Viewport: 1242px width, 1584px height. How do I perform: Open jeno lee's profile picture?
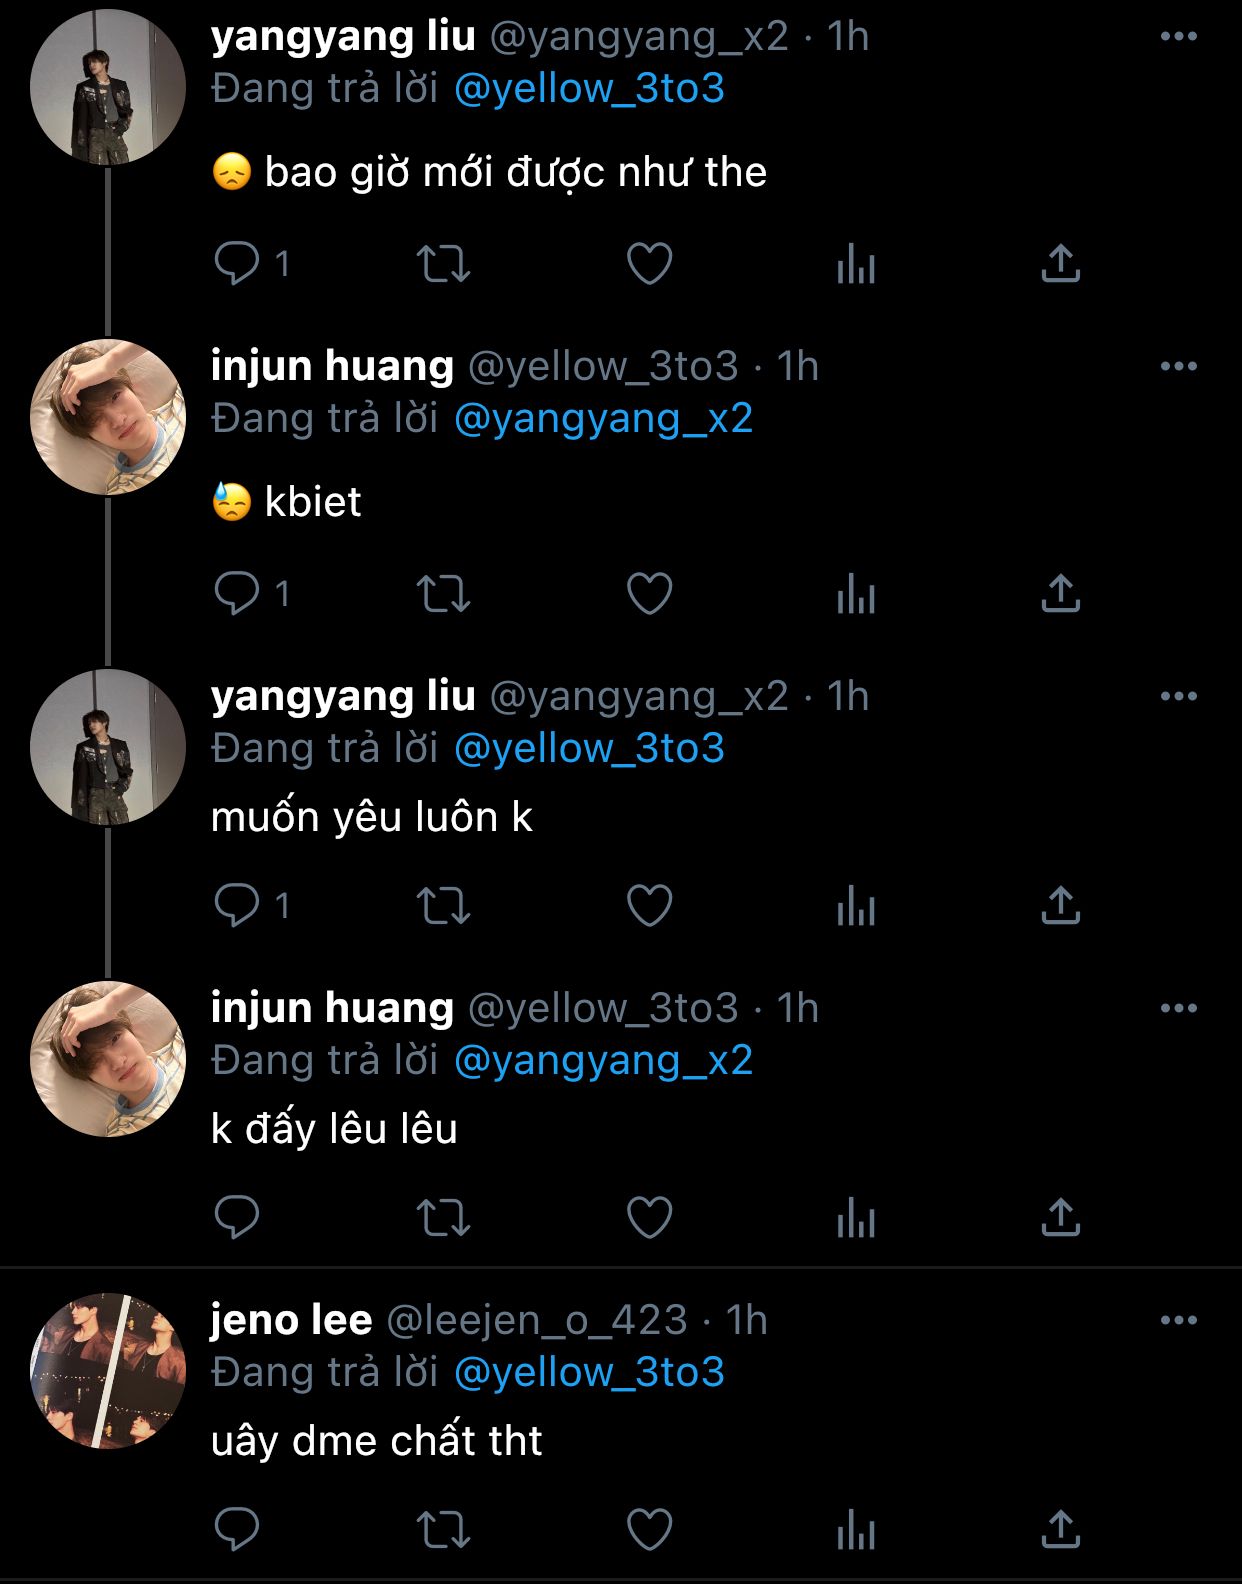(108, 1371)
